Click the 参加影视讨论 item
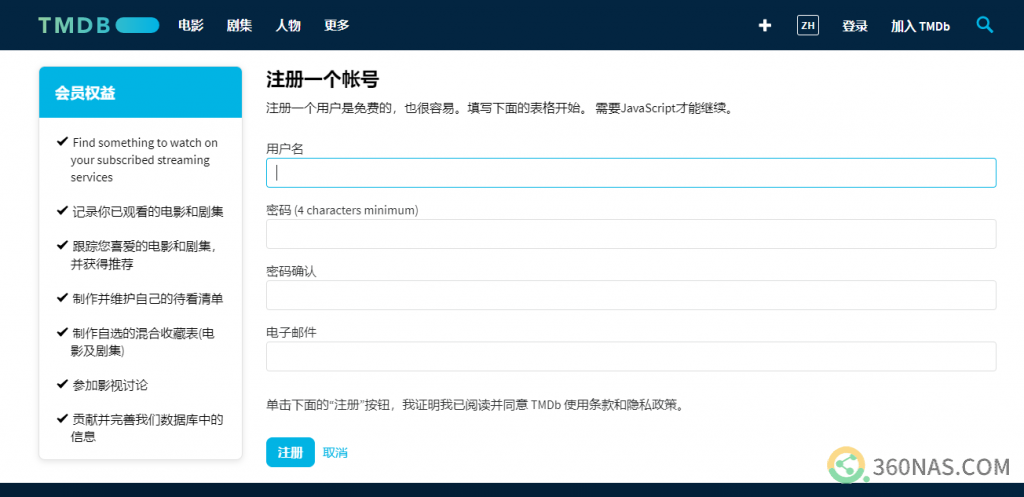 (103, 385)
